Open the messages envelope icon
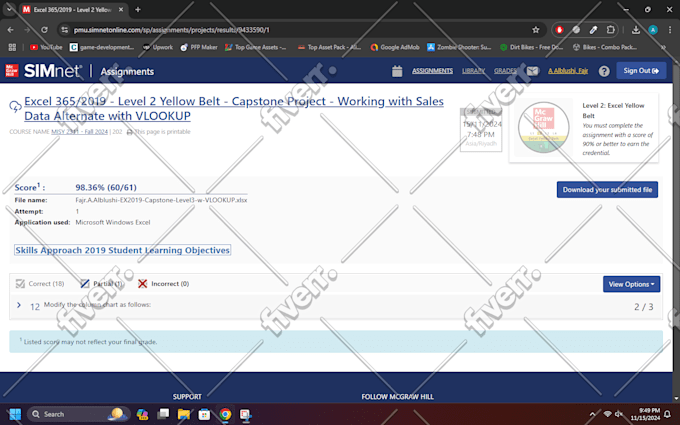Screen dimensions: 680x425 (533, 71)
